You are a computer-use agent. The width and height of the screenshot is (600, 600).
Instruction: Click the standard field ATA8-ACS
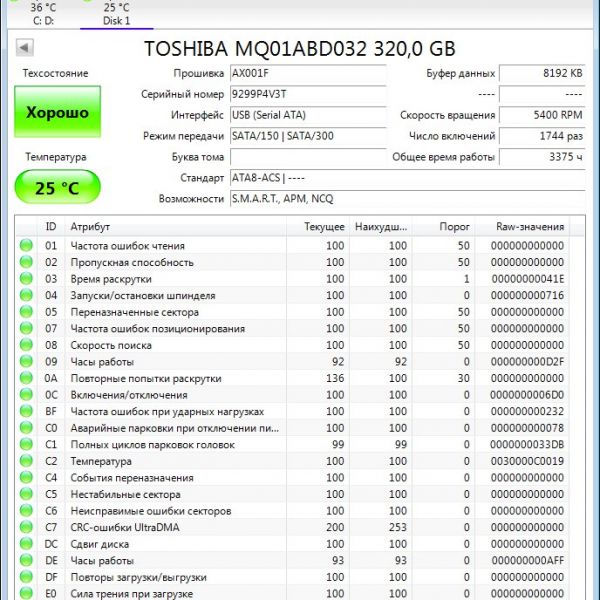[408, 178]
